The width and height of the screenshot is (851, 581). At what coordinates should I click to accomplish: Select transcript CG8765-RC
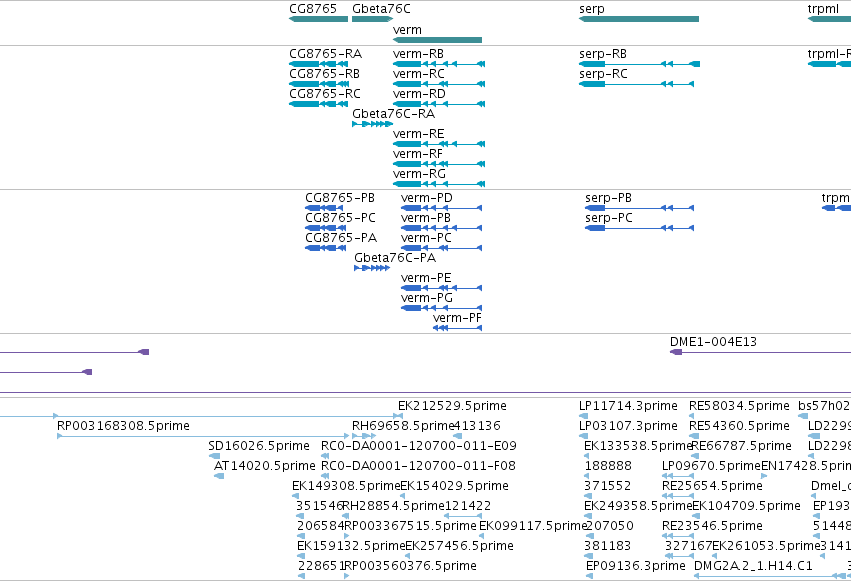point(319,104)
